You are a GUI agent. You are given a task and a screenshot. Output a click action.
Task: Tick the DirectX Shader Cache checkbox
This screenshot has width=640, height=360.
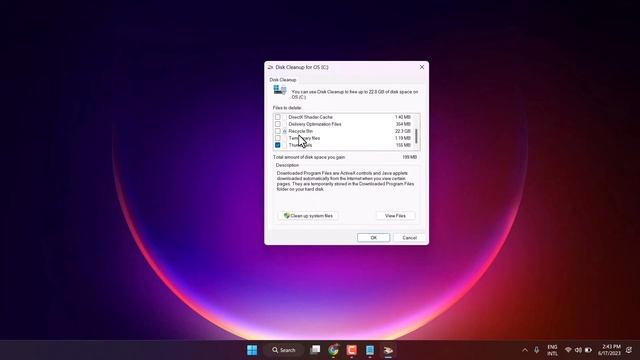pos(278,117)
